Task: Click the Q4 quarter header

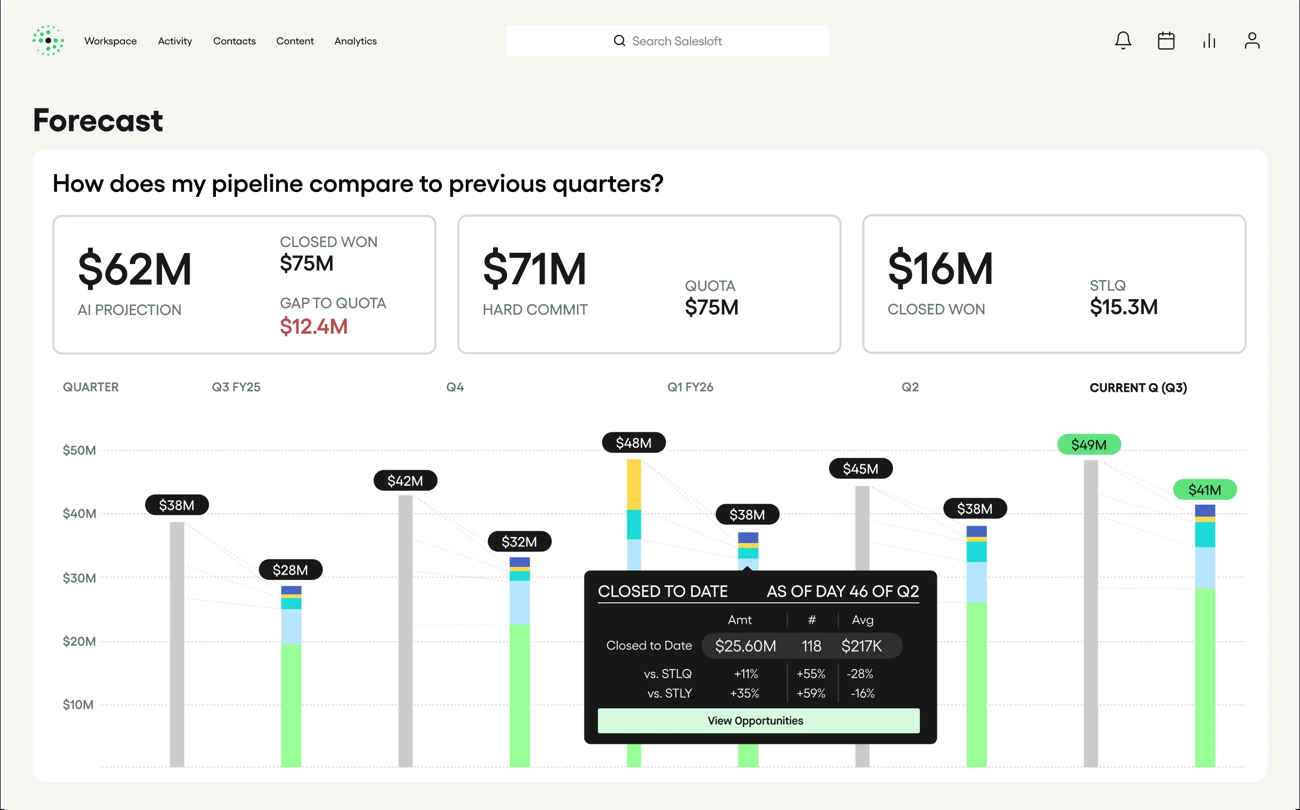Action: tap(455, 387)
